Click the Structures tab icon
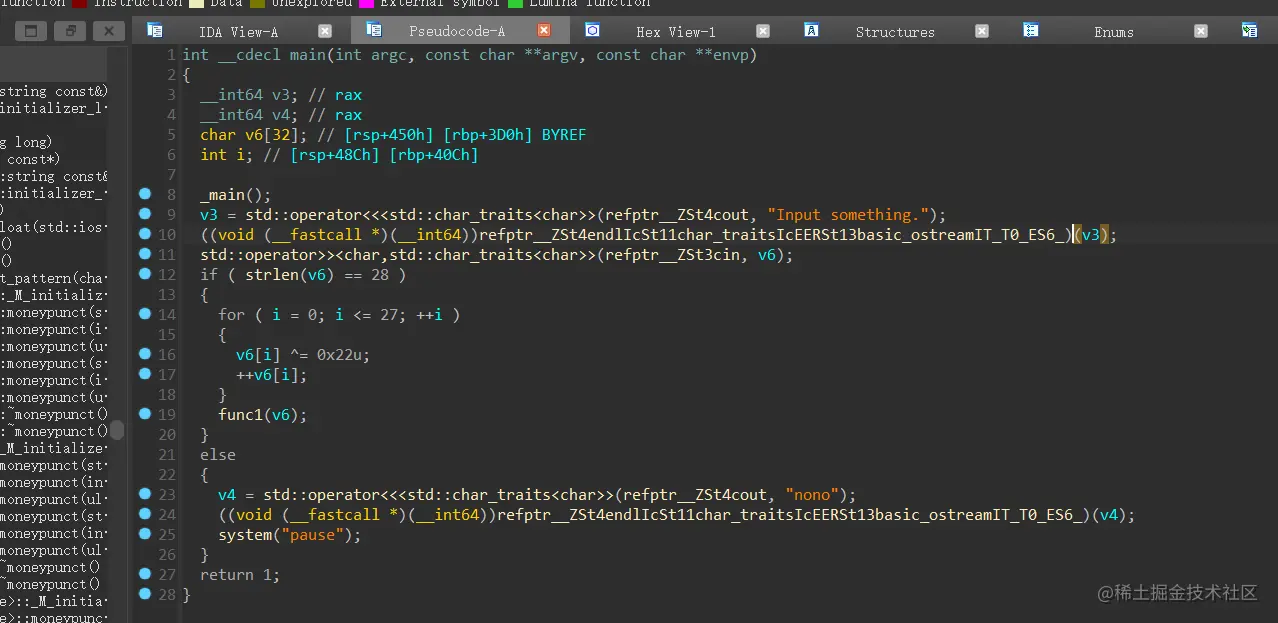 click(811, 30)
